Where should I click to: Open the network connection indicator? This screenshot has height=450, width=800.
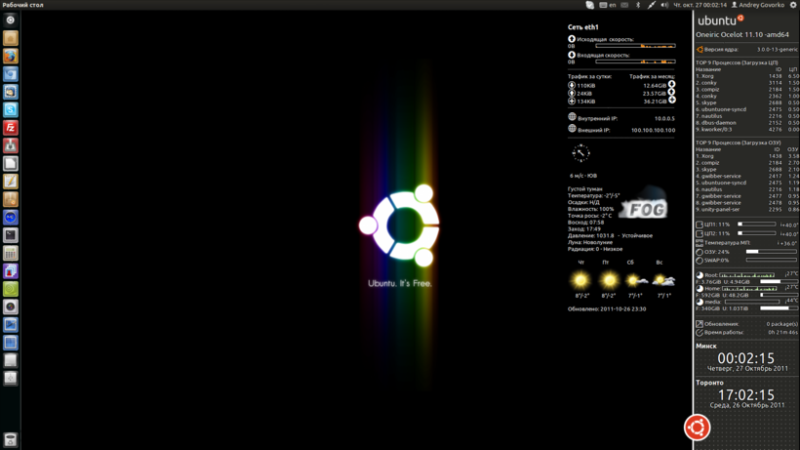(651, 5)
